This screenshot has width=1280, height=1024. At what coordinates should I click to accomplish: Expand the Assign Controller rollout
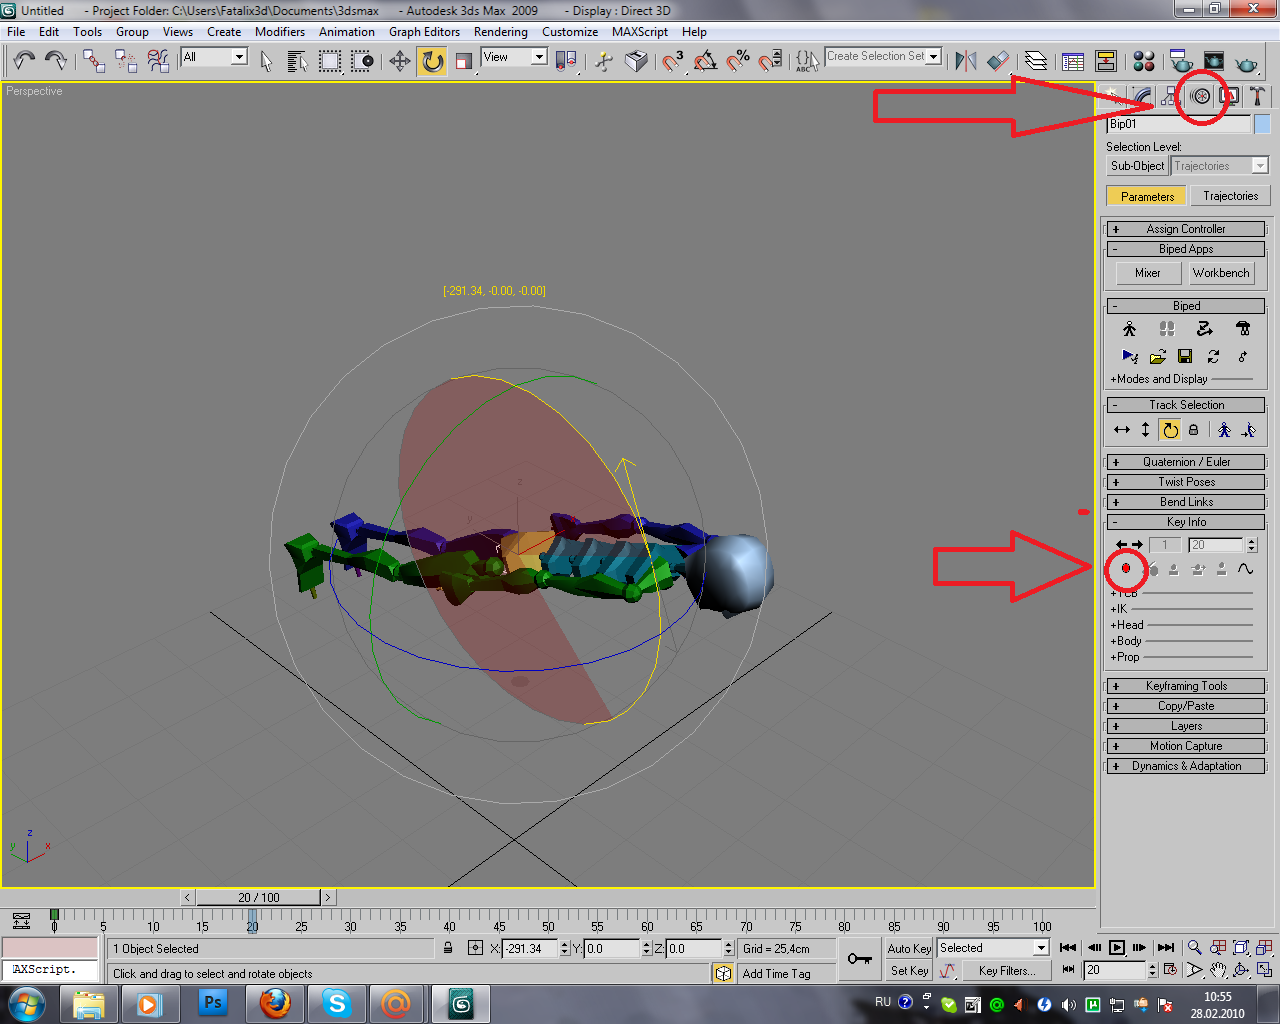(x=1185, y=229)
